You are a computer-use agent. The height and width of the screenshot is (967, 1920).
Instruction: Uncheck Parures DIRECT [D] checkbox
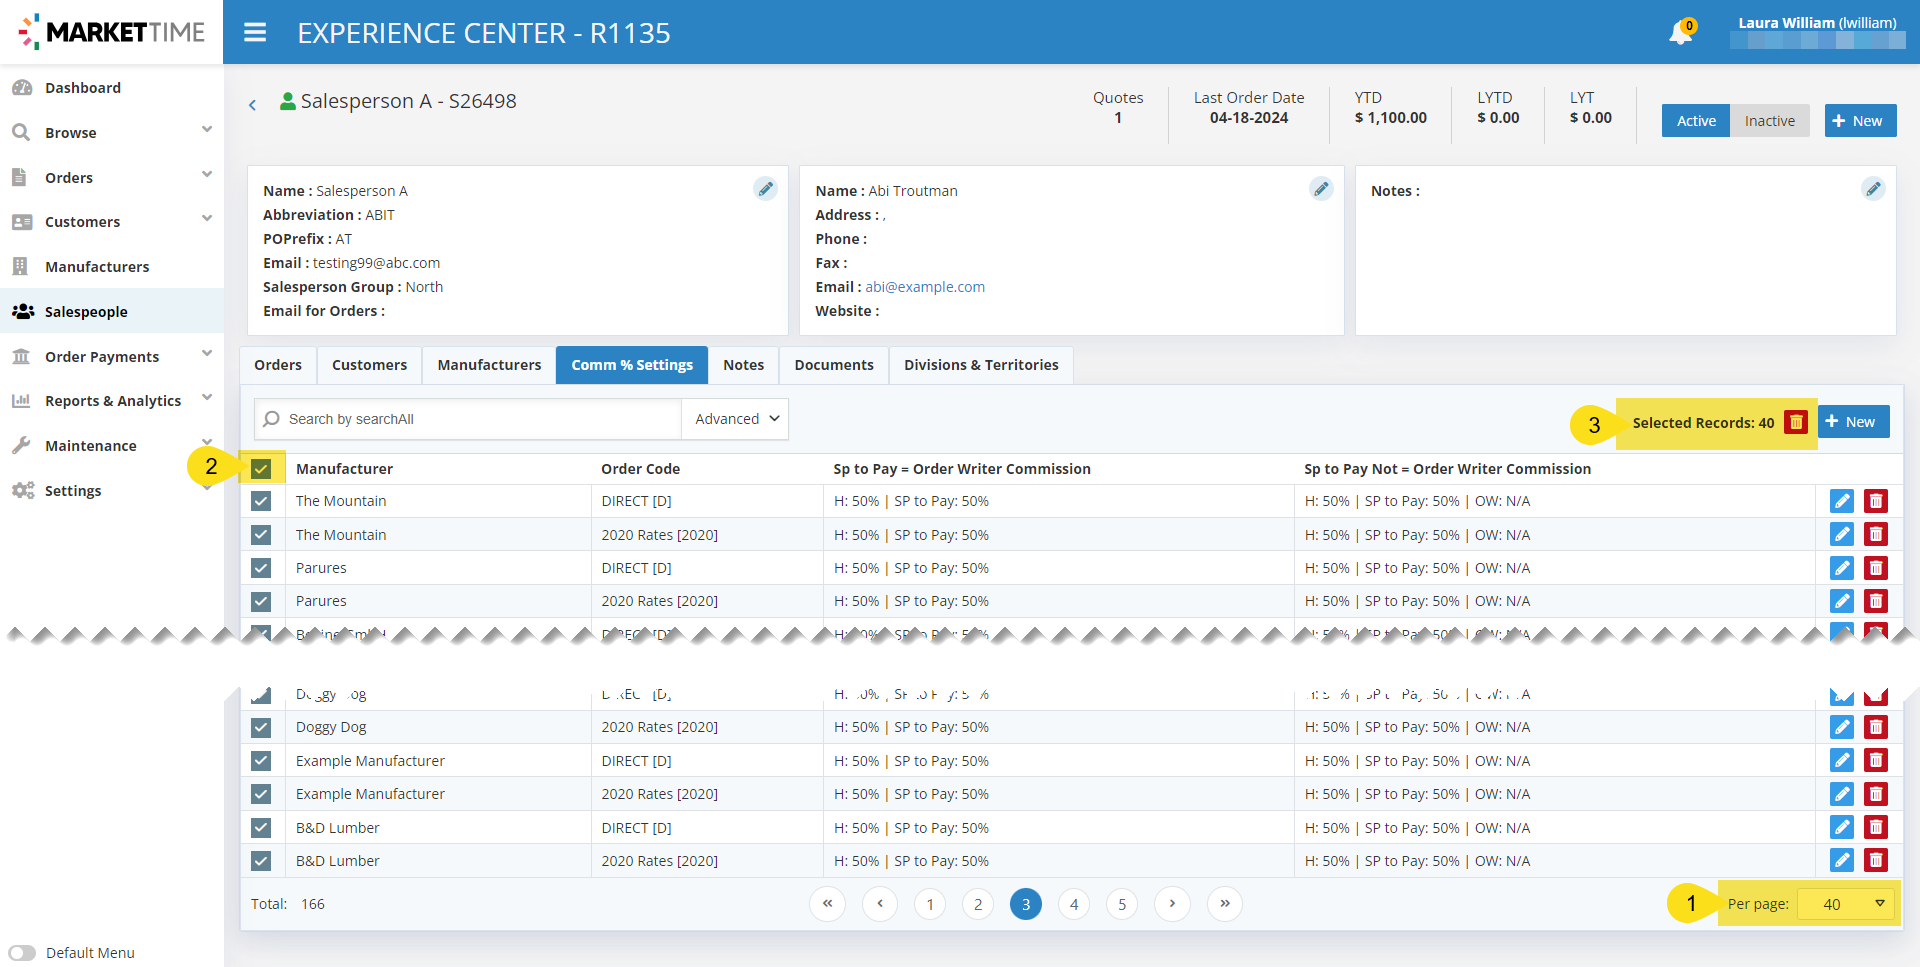[x=261, y=568]
